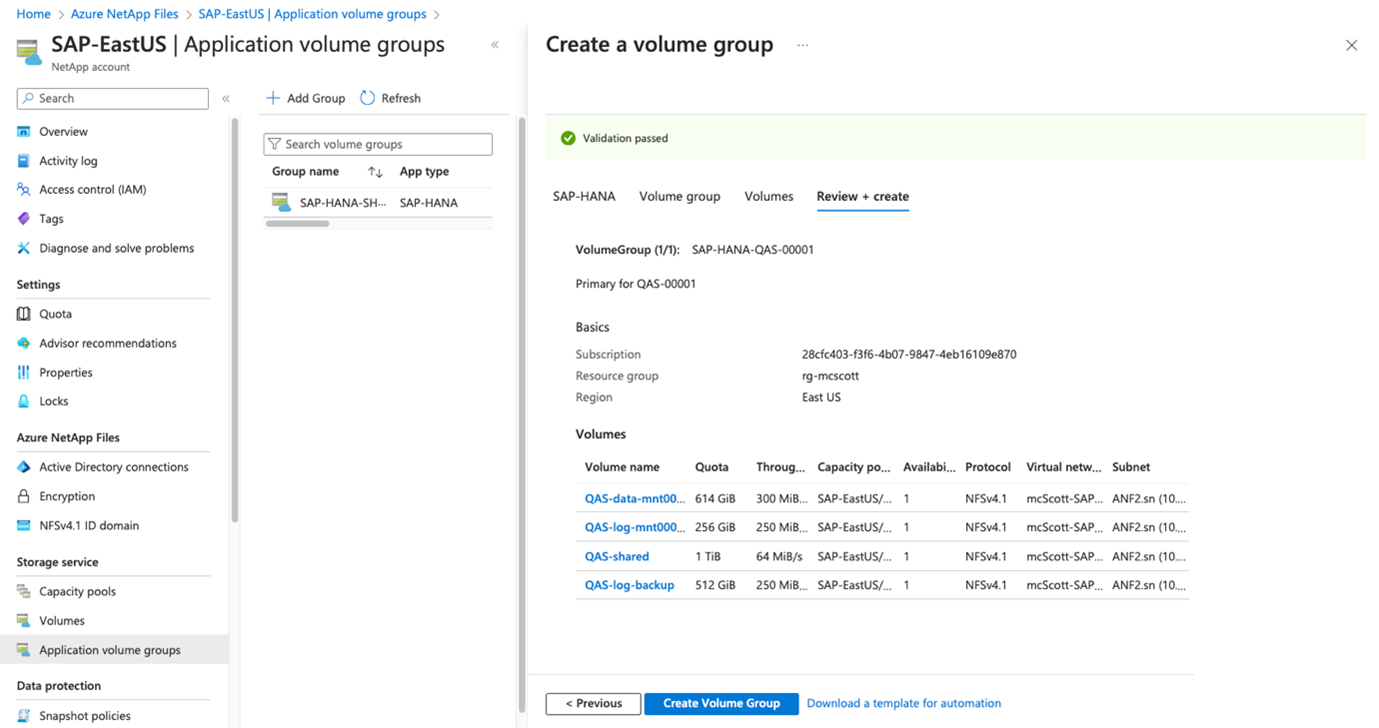1379x728 pixels.
Task: Open the QAS-data-mnt00 volume link
Action: [635, 498]
